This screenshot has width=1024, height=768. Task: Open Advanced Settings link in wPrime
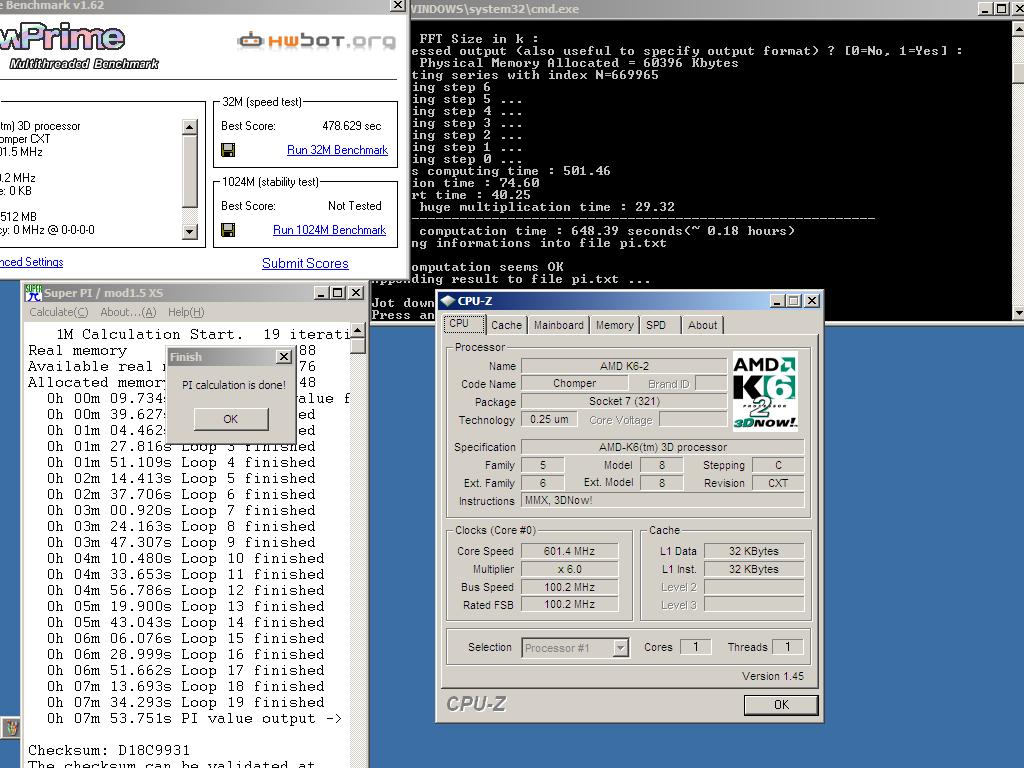click(31, 262)
